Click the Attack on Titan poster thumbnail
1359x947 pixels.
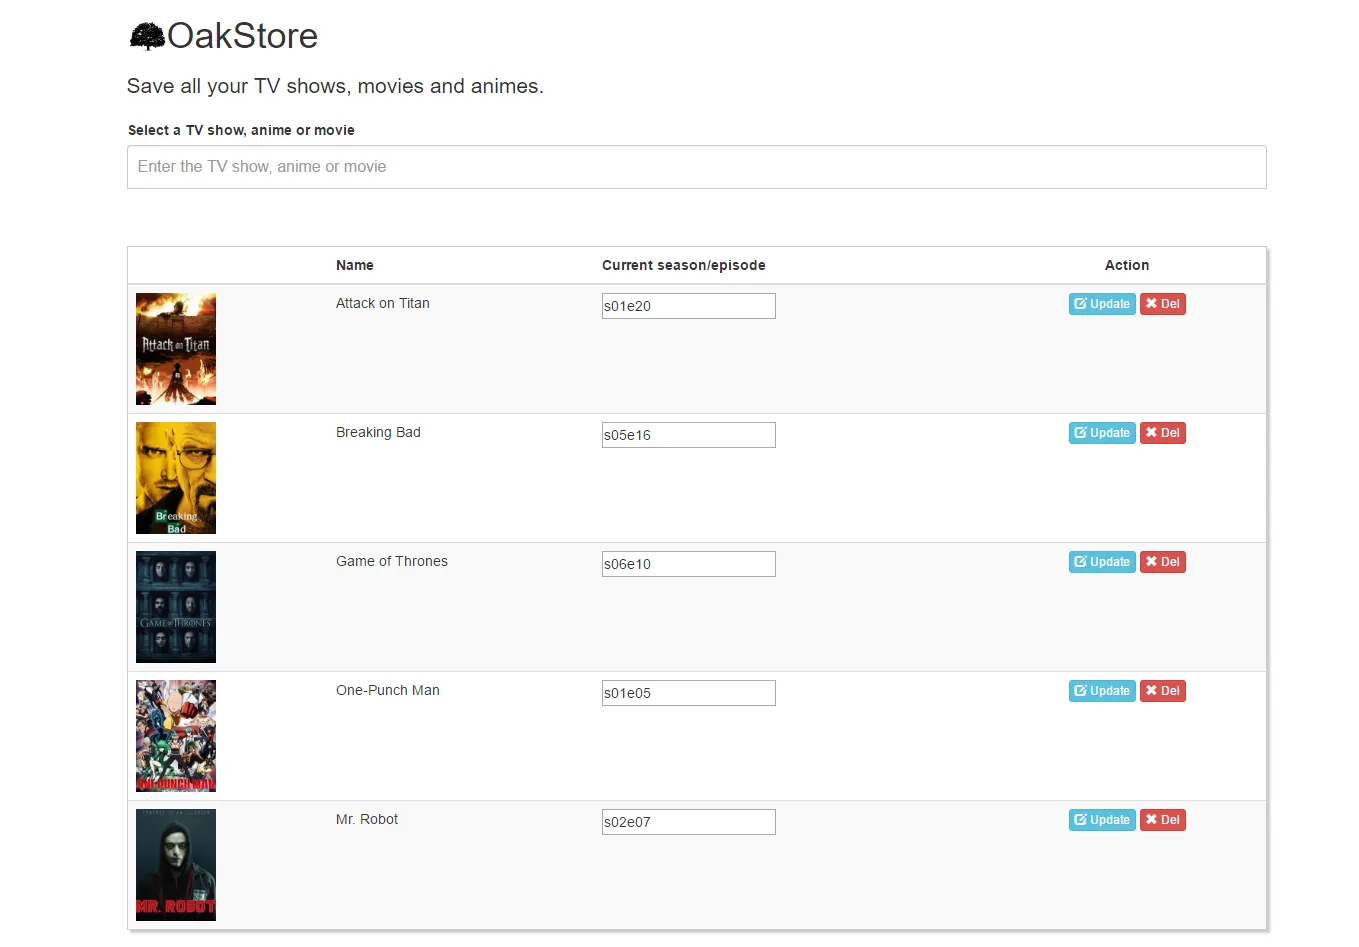(176, 349)
